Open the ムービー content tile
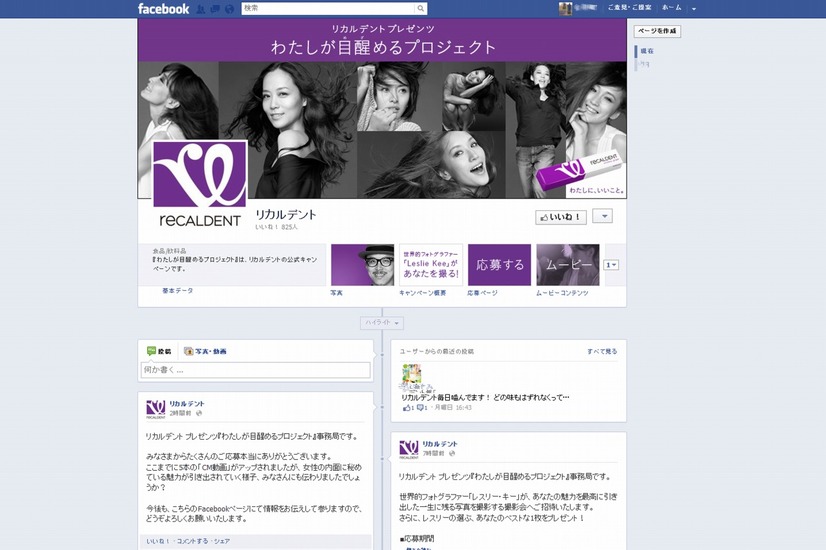Image resolution: width=826 pixels, height=550 pixels. [x=567, y=265]
